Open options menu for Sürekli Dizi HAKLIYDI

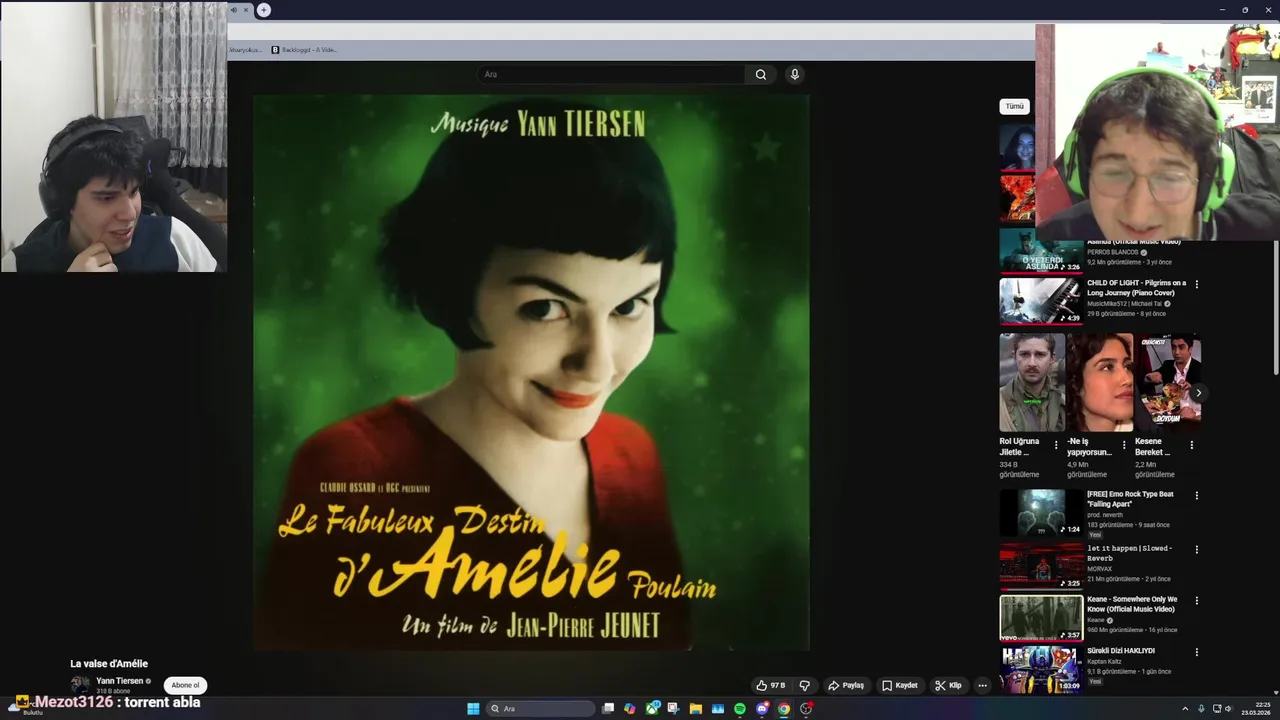1196,652
